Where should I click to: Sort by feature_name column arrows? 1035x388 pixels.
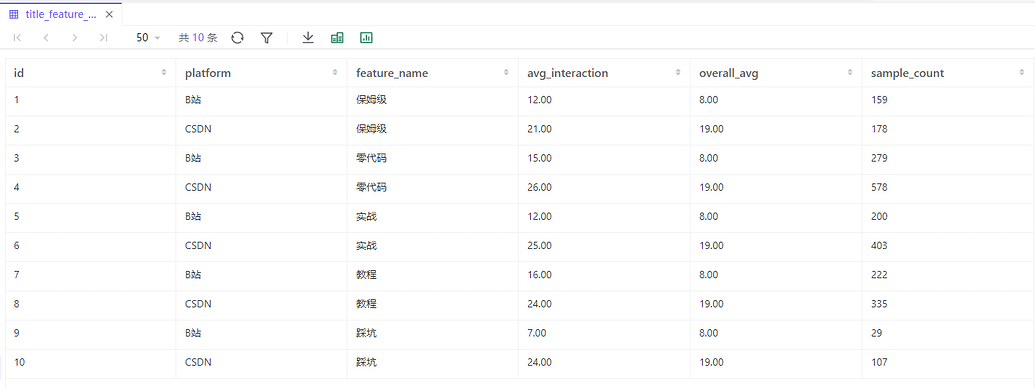[x=506, y=73]
